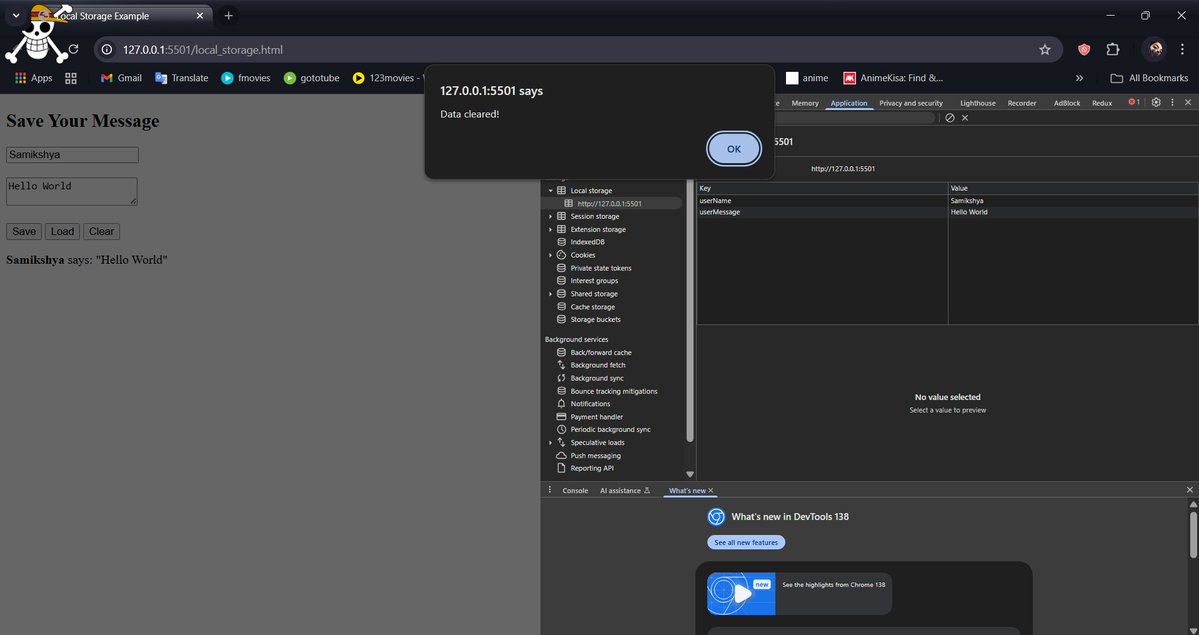
Task: Reload the page with the refresh icon
Action: [73, 50]
